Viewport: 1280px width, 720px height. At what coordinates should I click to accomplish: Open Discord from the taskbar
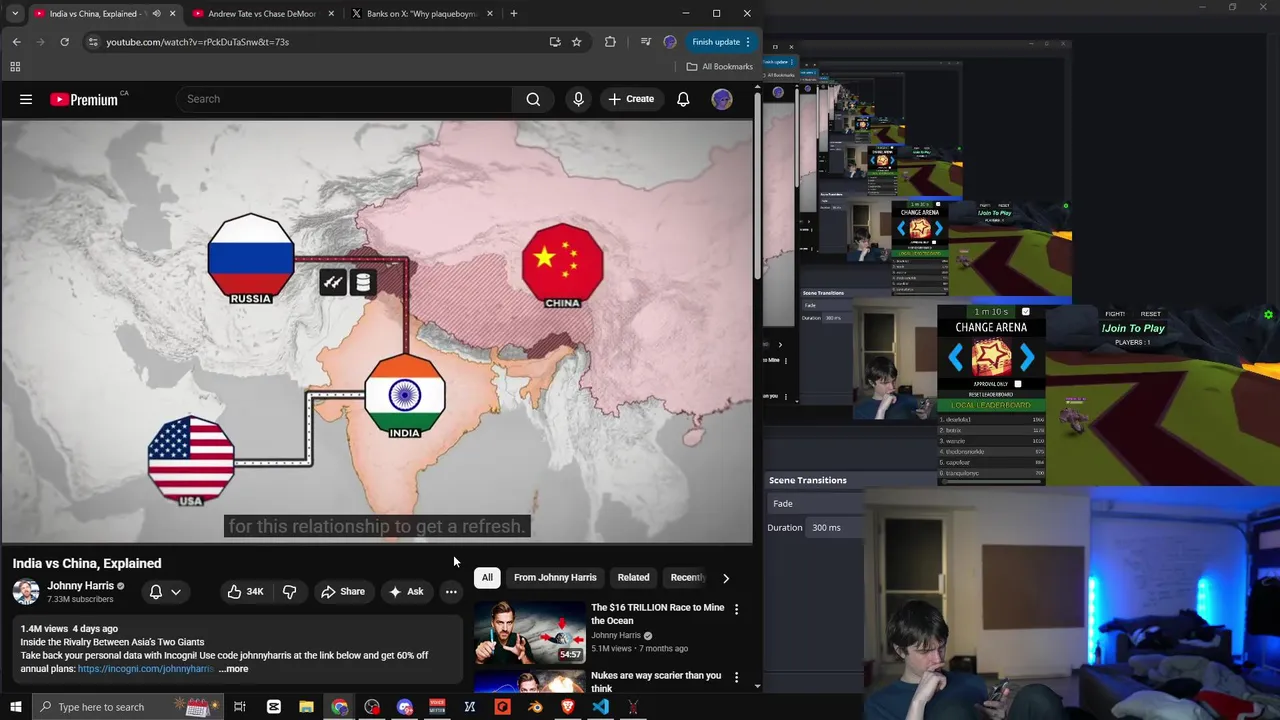[x=405, y=707]
